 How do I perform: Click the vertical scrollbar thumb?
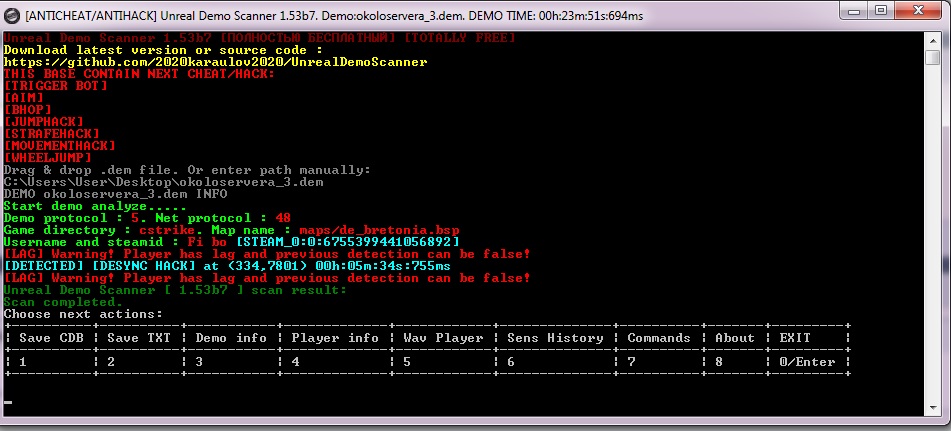[x=934, y=58]
